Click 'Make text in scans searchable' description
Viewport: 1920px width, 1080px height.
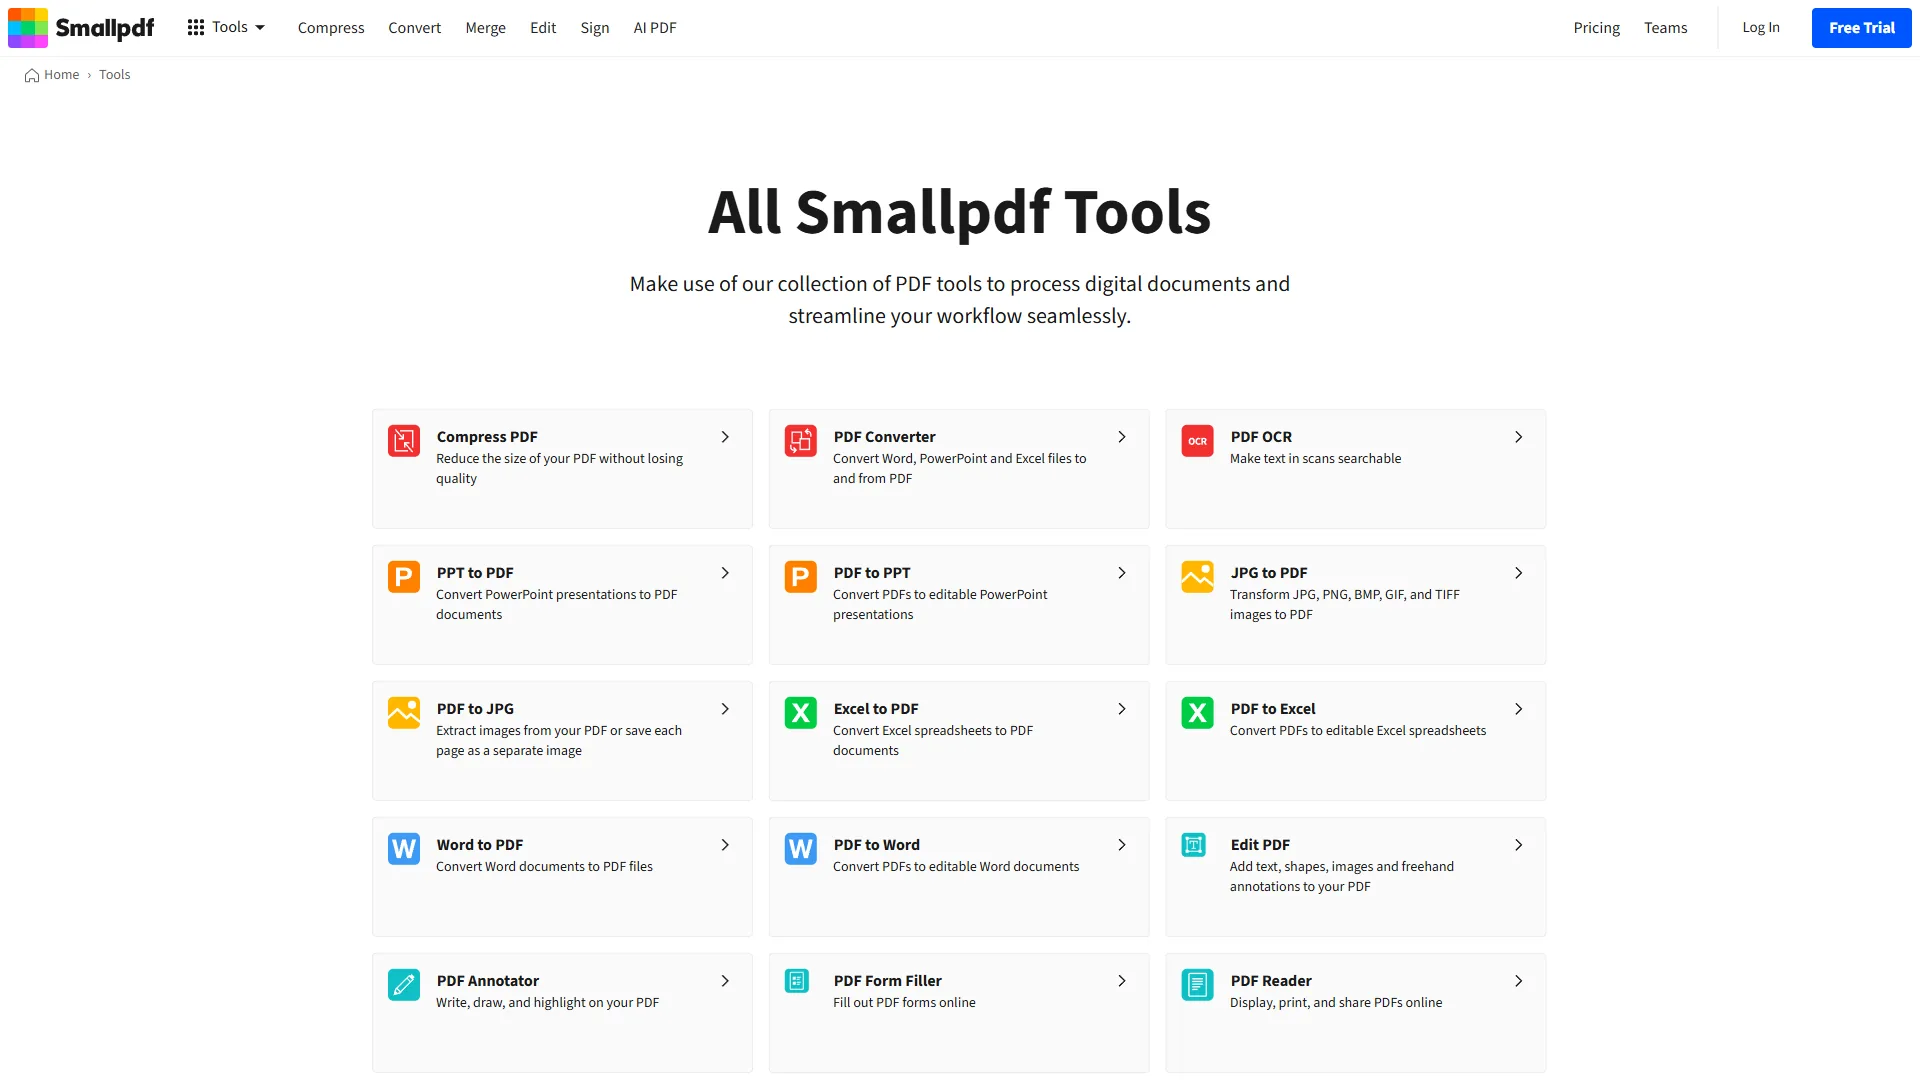(x=1315, y=459)
